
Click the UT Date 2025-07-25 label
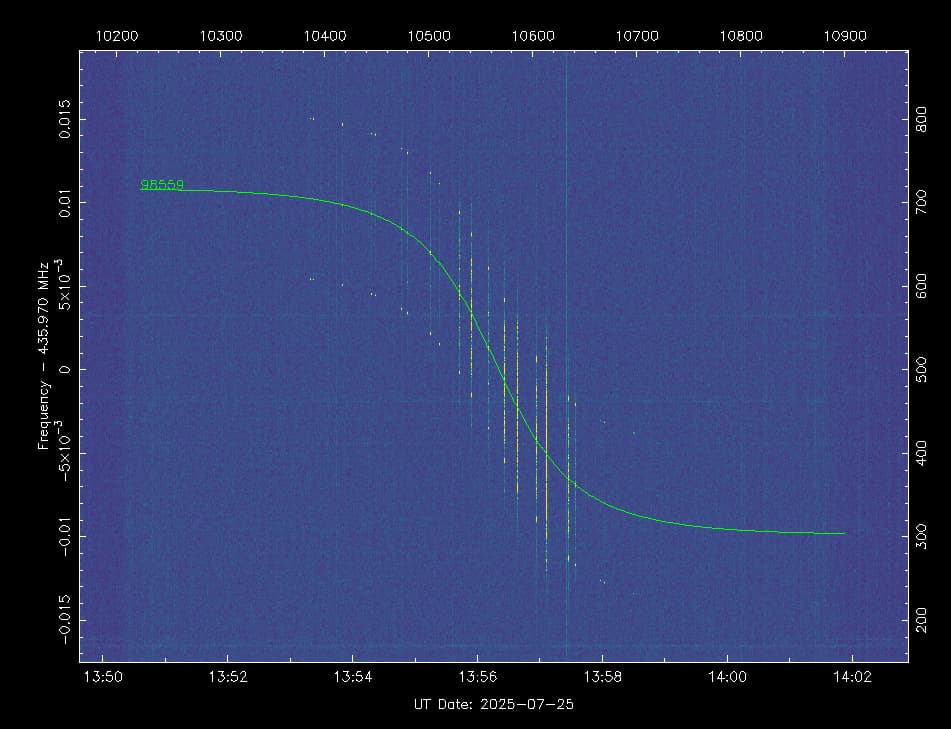click(x=493, y=704)
